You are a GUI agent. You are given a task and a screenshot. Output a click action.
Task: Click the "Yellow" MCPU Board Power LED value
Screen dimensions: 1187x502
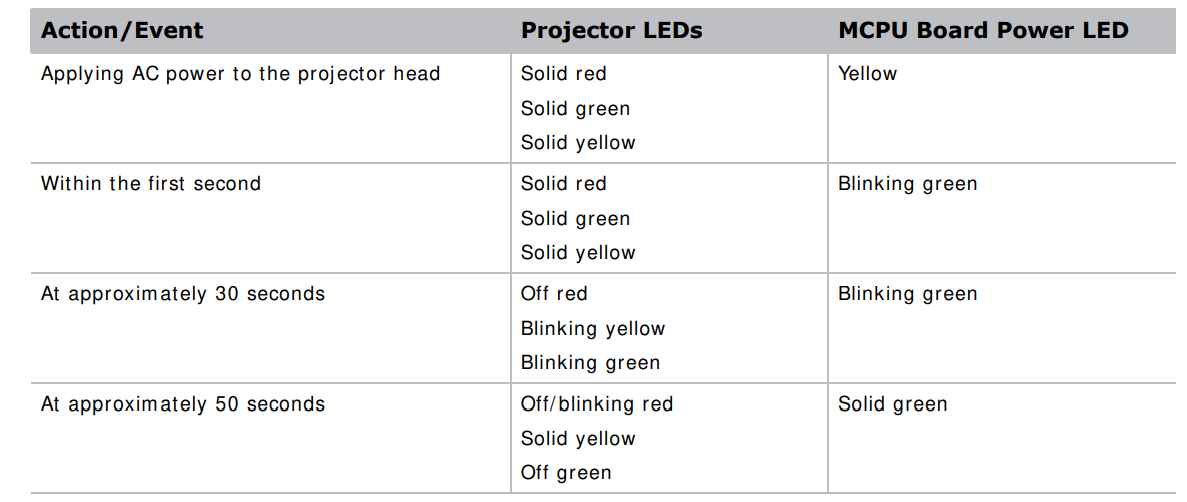pos(867,74)
